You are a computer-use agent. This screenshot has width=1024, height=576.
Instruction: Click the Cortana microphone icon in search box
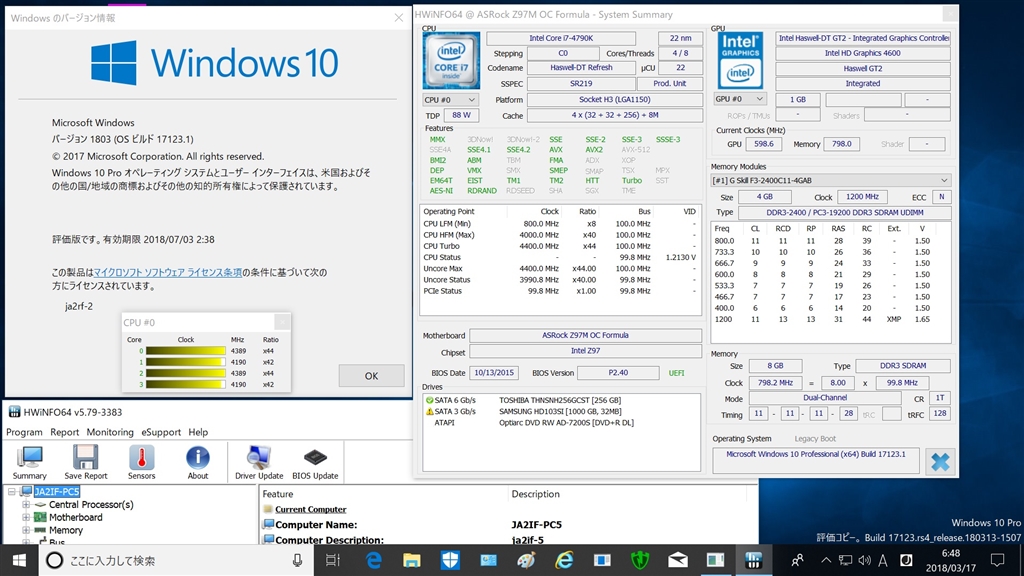tap(298, 560)
